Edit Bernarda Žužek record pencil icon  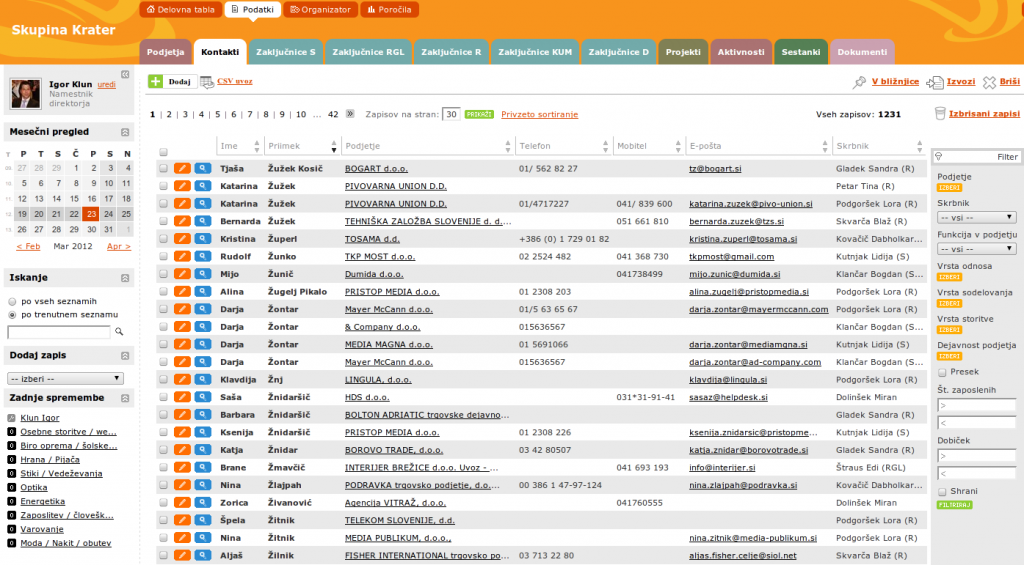[x=182, y=221]
